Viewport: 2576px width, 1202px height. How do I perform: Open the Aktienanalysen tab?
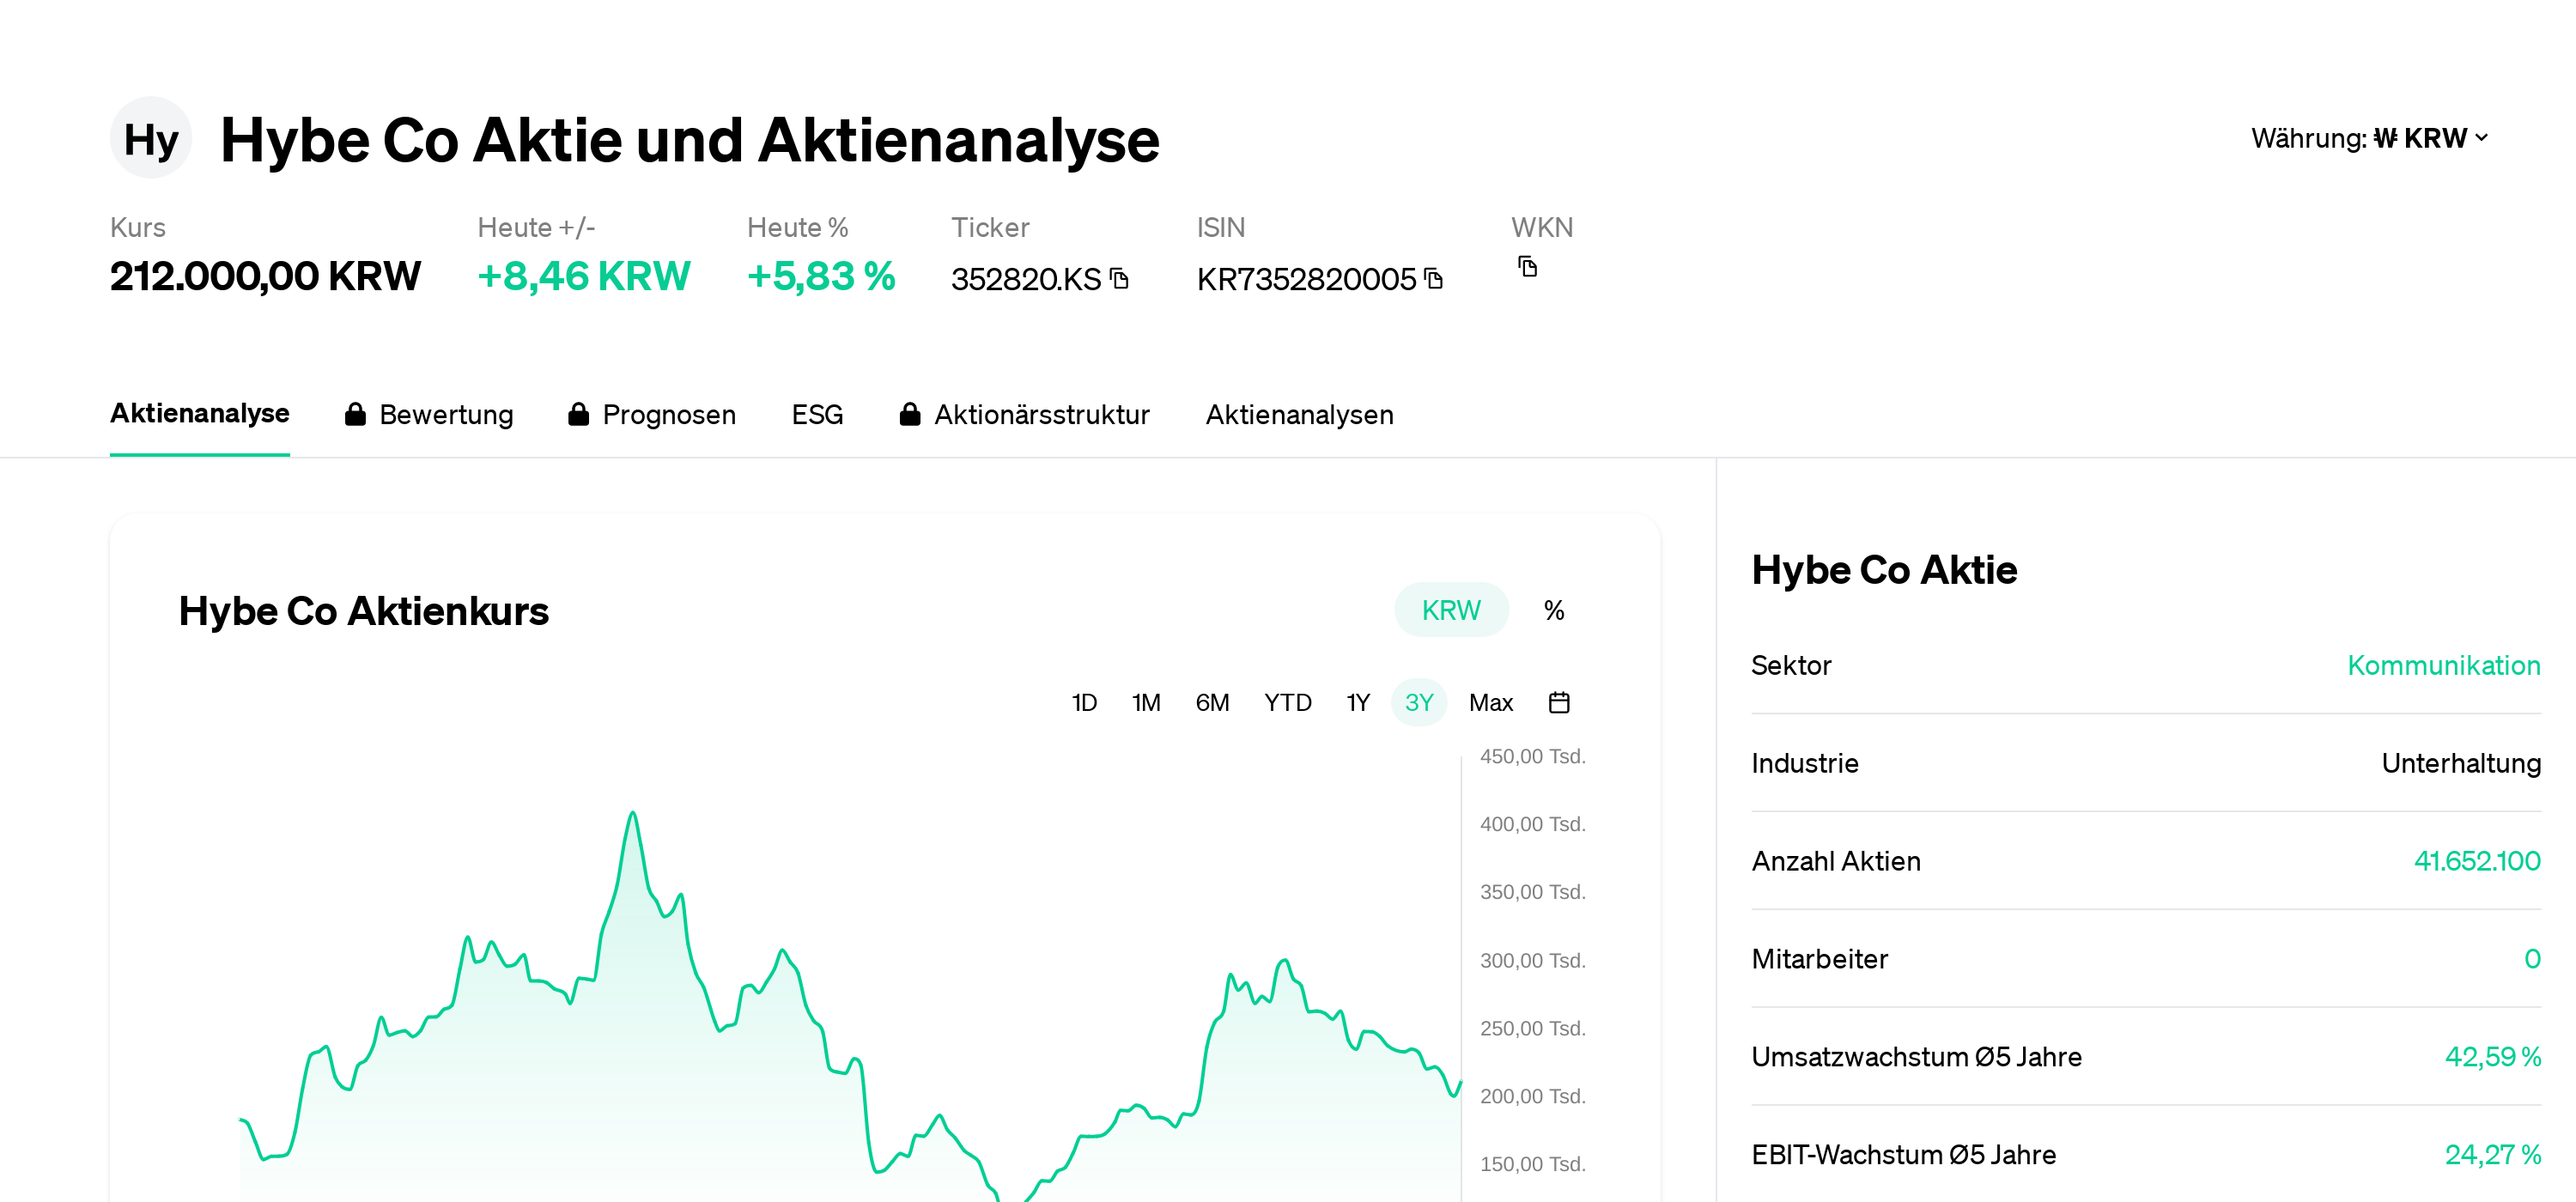(x=1299, y=413)
